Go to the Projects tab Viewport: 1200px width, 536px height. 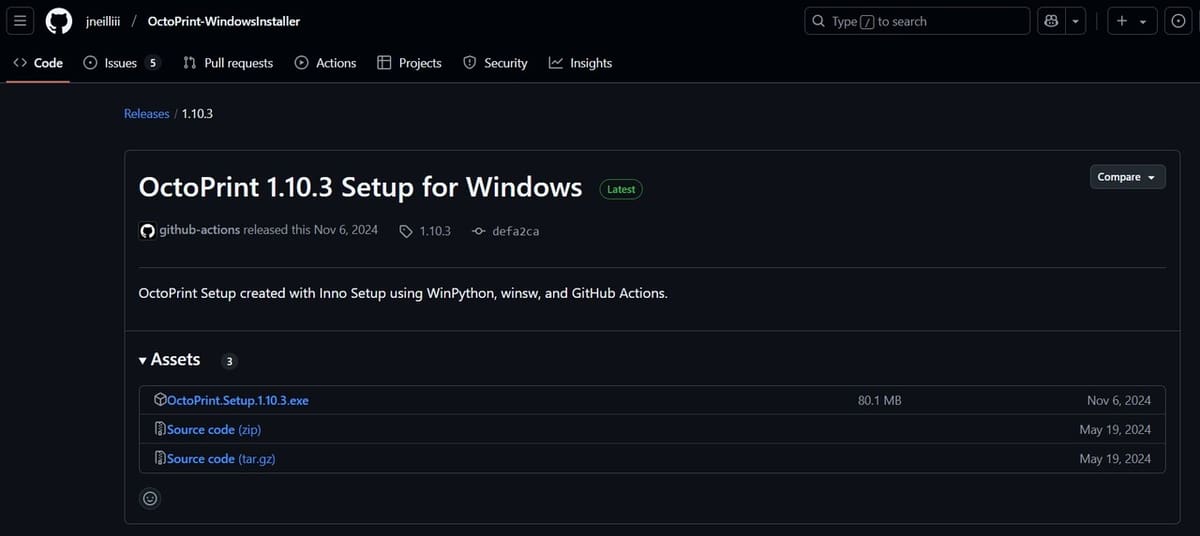click(409, 63)
